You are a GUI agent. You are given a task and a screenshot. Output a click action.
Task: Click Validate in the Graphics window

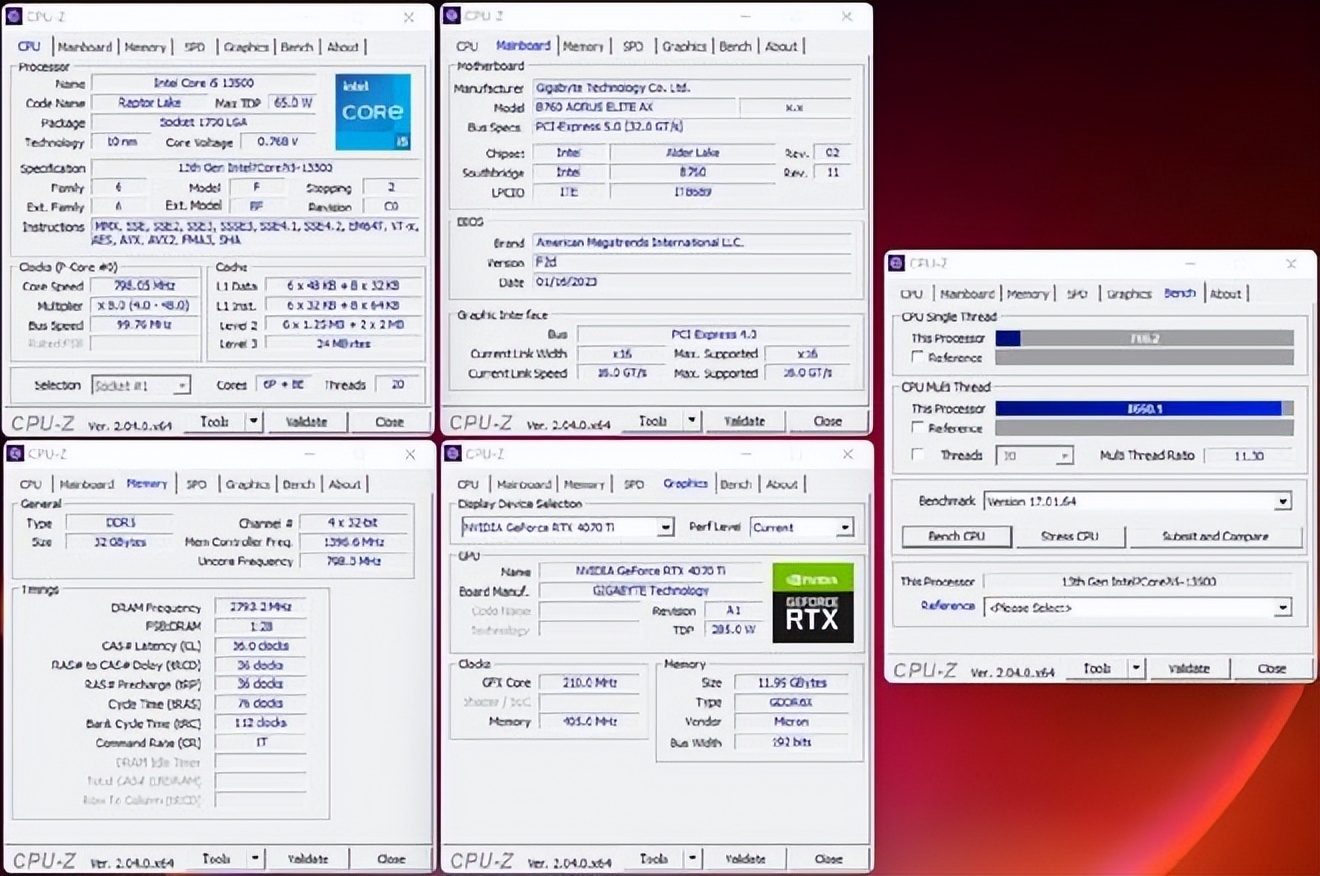pyautogui.click(x=745, y=858)
